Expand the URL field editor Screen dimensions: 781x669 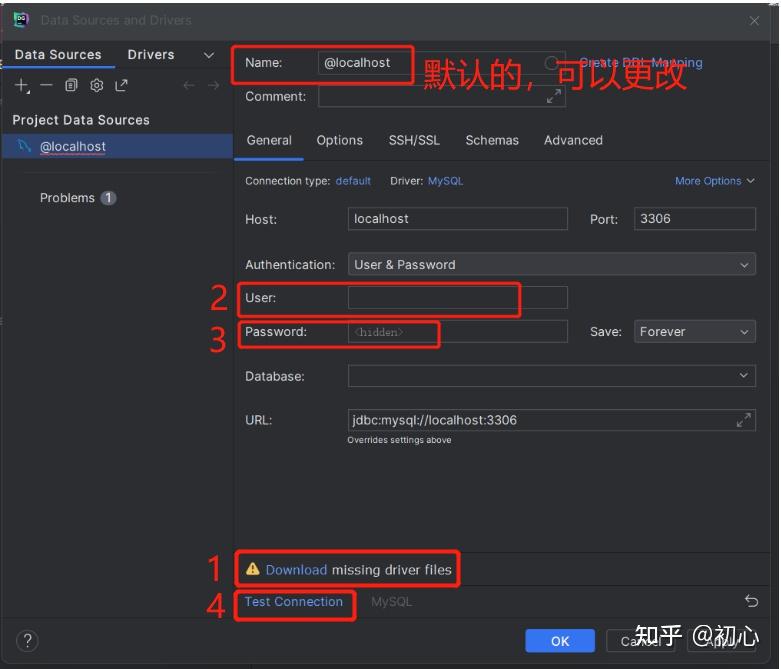[x=743, y=420]
